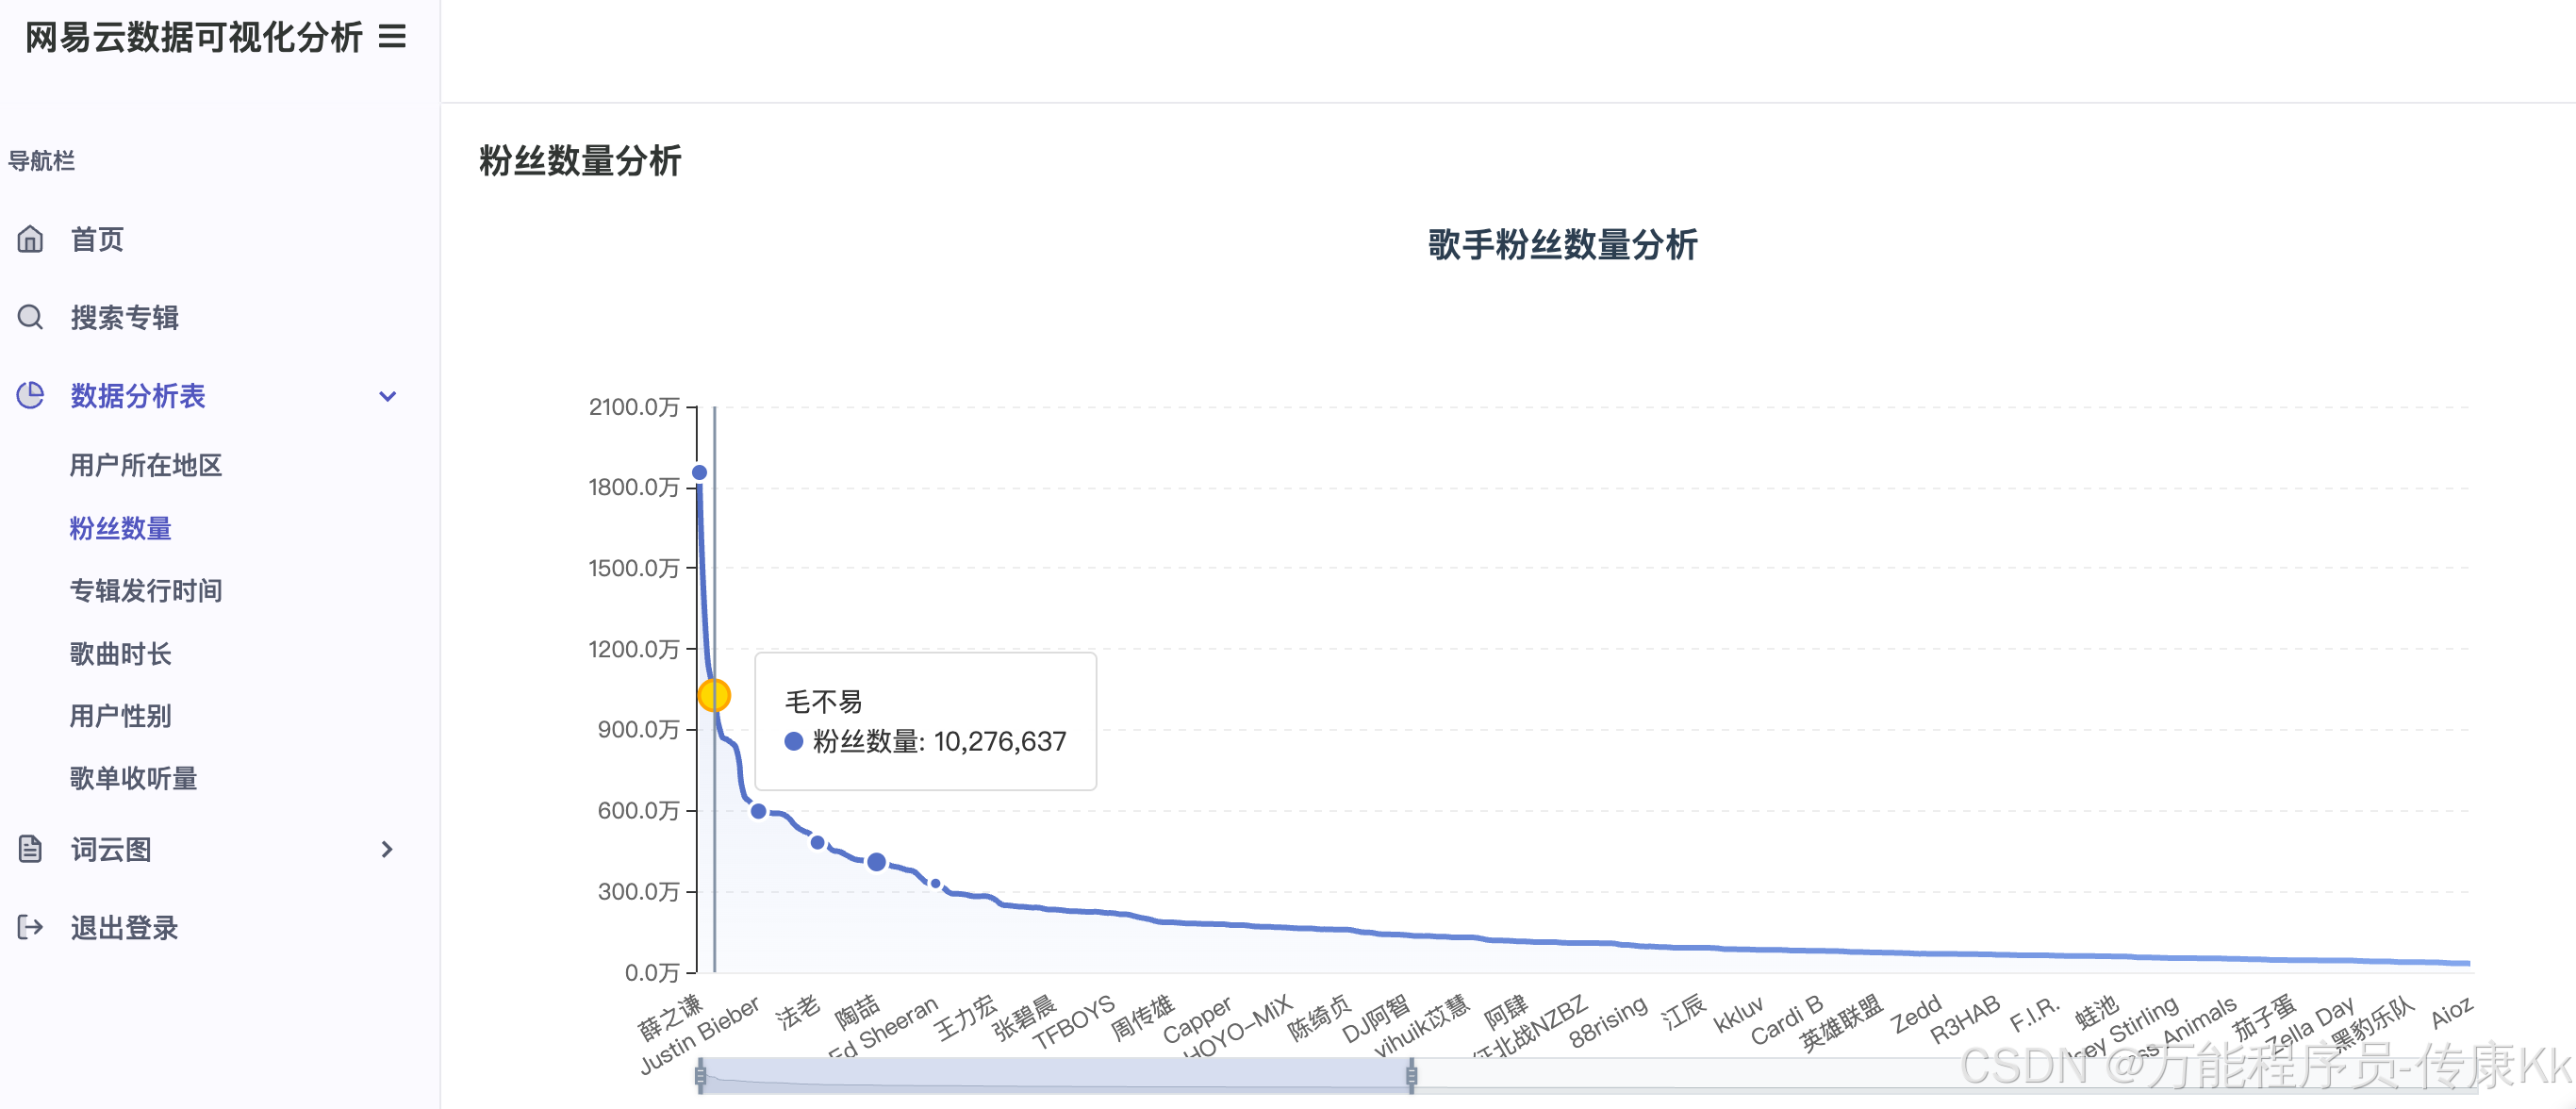The height and width of the screenshot is (1109, 2576).
Task: Click the magnifier icon next to 搜索专辑
Action: click(x=31, y=317)
